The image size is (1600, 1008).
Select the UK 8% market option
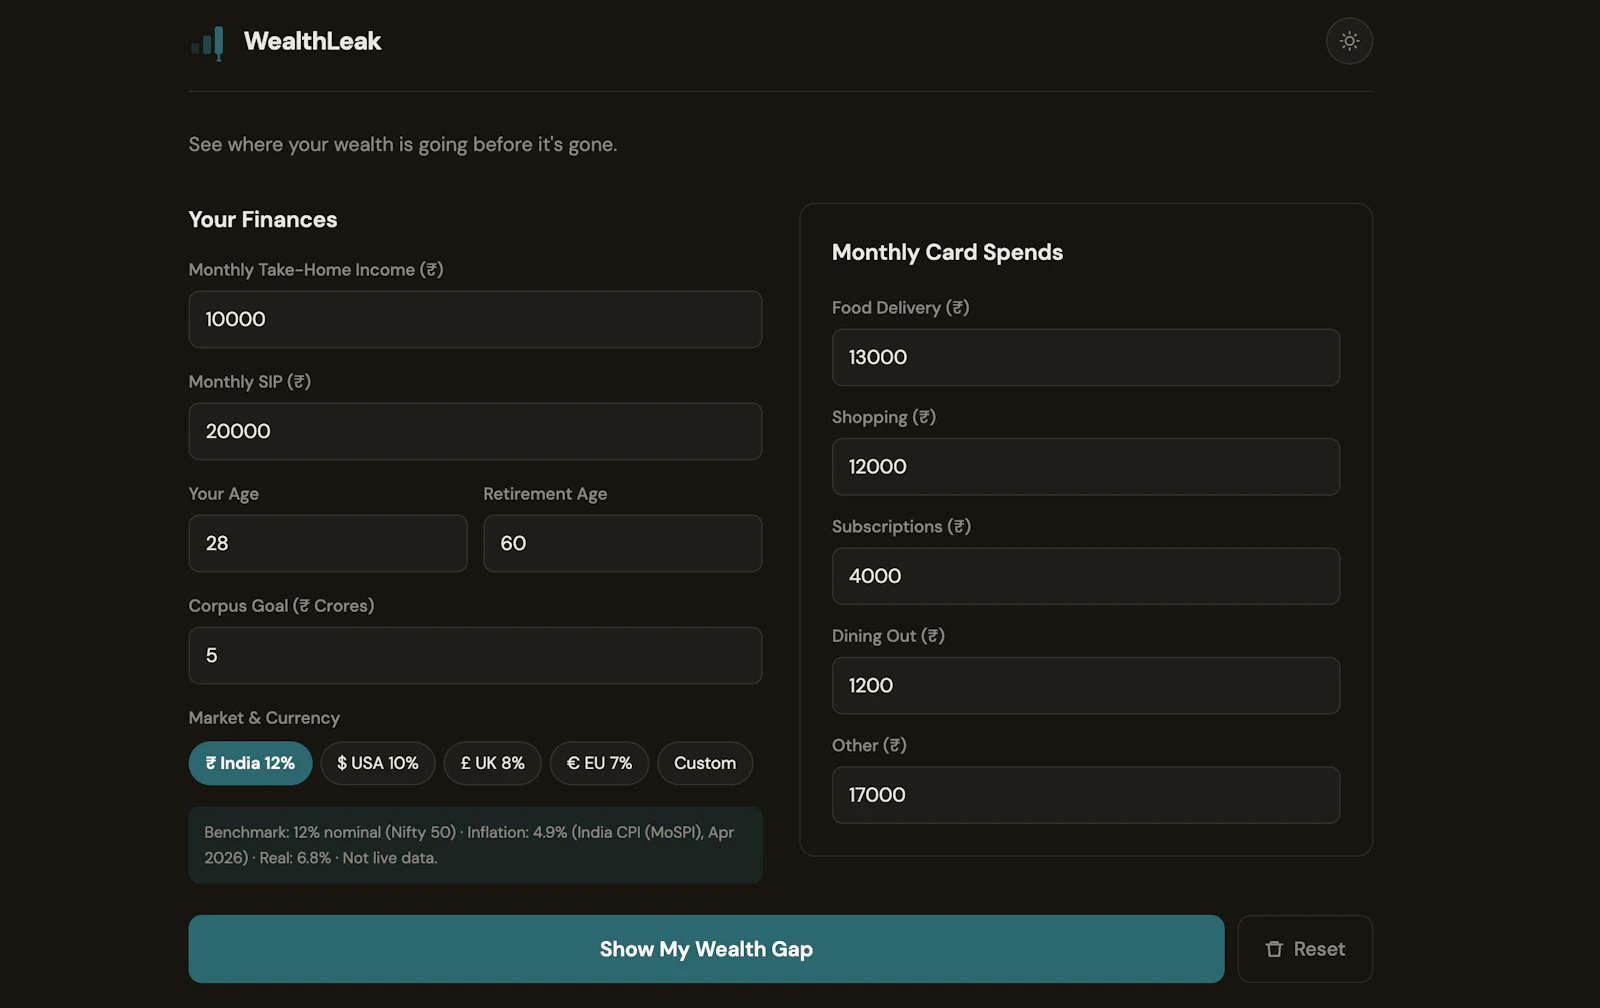tap(493, 763)
